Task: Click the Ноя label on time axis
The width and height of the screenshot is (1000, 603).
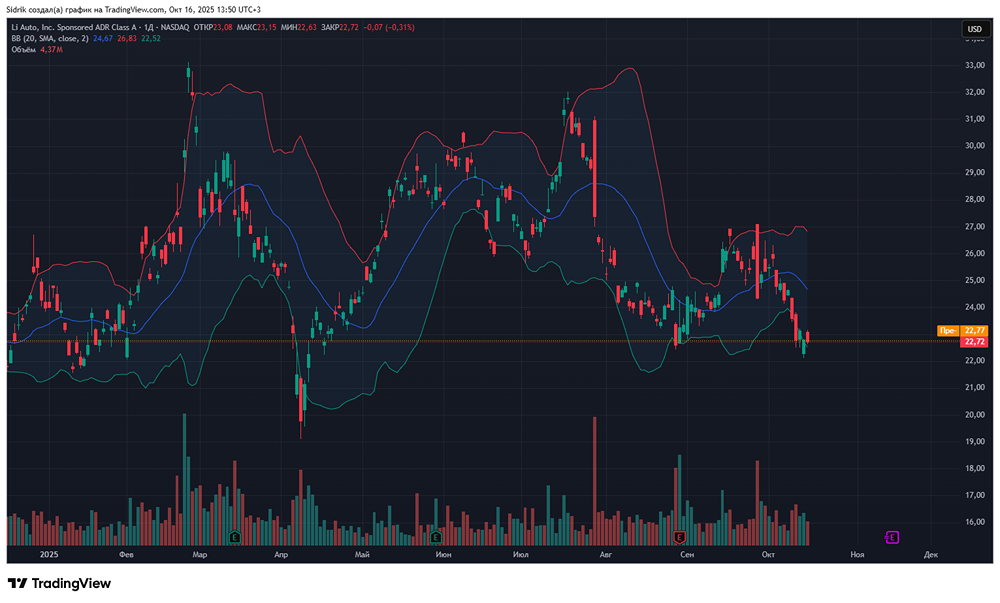Action: pyautogui.click(x=857, y=555)
